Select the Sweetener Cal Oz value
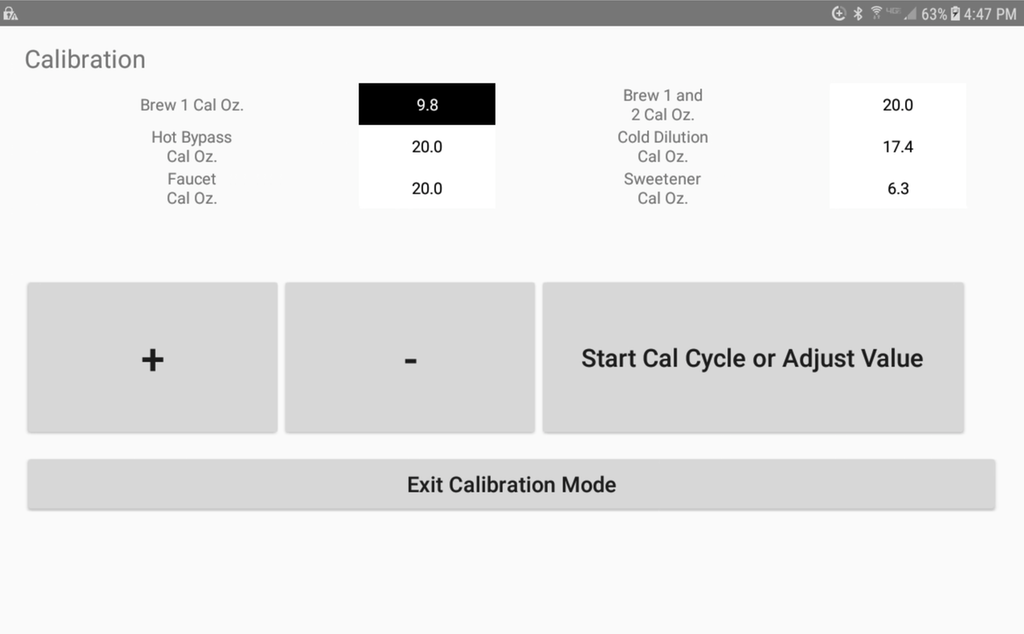This screenshot has height=634, width=1024. click(897, 188)
